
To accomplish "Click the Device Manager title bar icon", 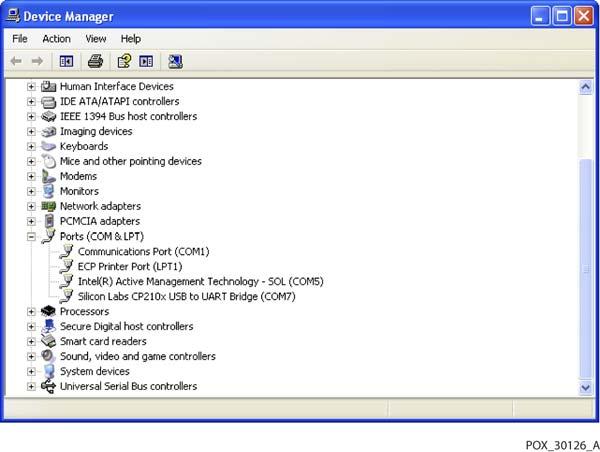I will (x=13, y=16).
